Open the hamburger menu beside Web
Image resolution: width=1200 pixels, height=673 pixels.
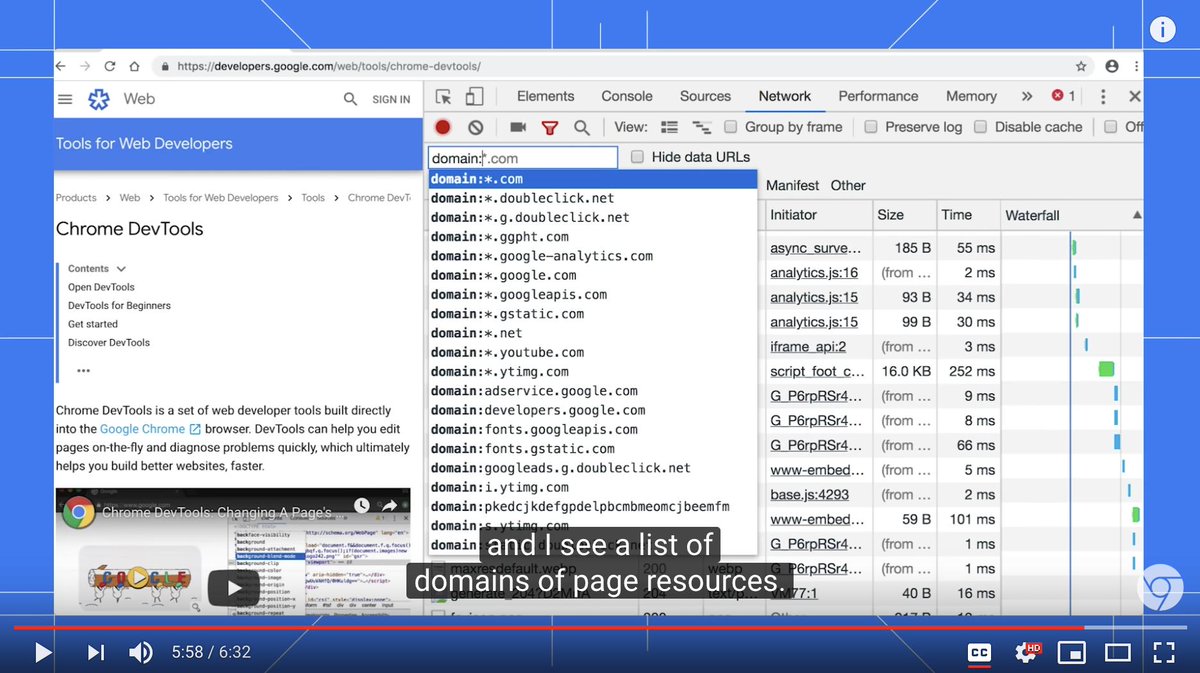65,99
